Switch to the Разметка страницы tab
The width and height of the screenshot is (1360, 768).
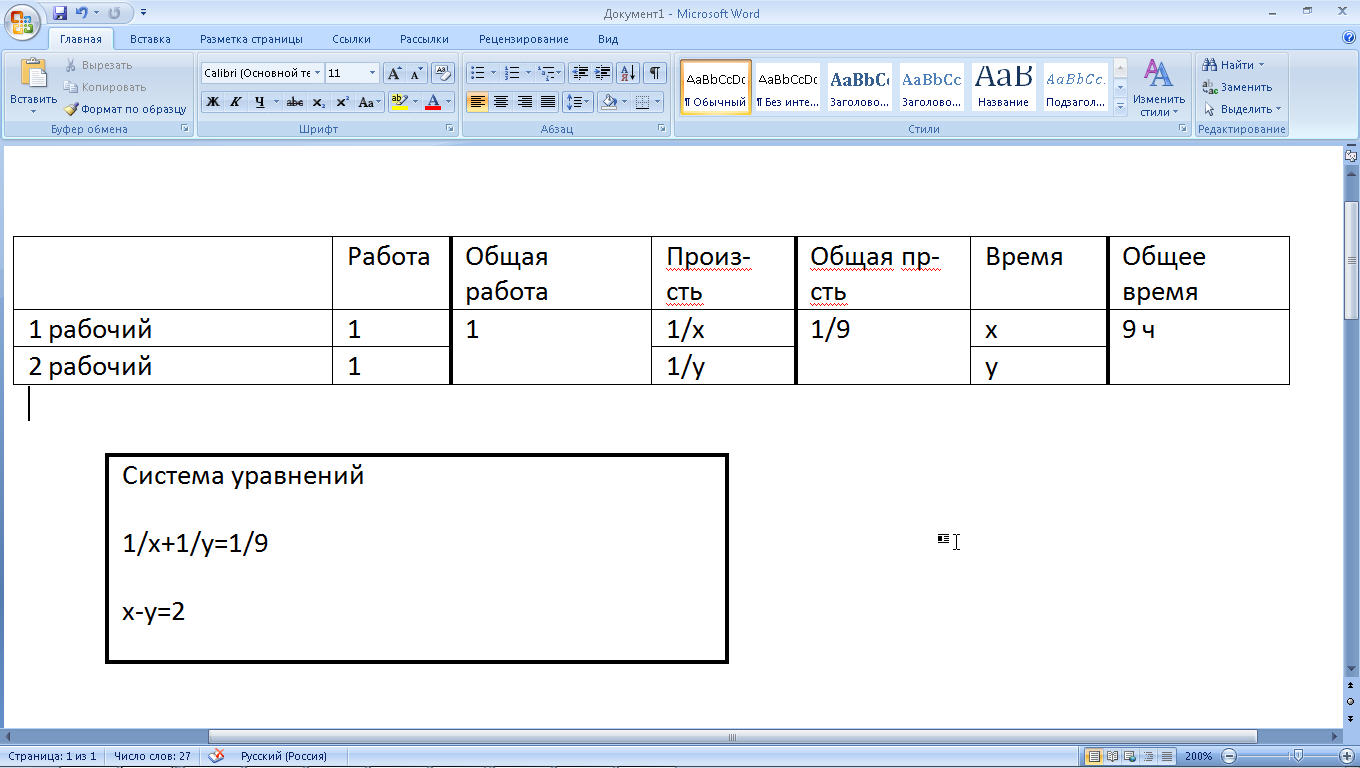pos(251,39)
